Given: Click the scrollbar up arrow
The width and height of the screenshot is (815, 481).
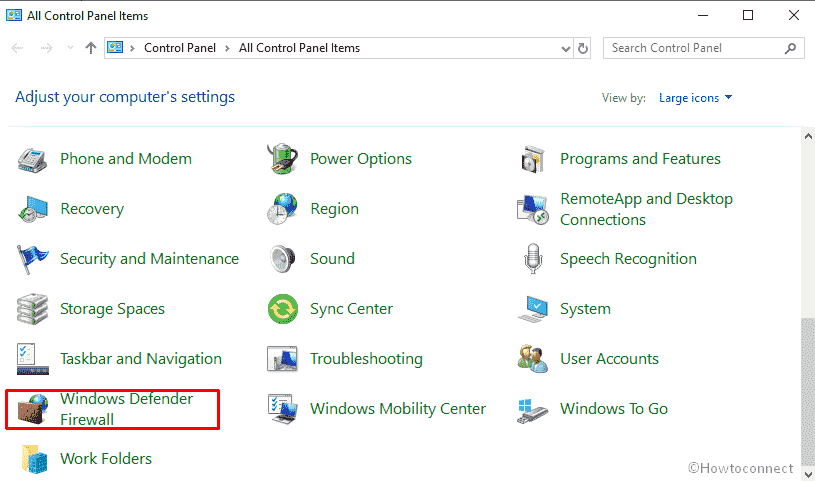Looking at the screenshot, I should click(x=808, y=136).
